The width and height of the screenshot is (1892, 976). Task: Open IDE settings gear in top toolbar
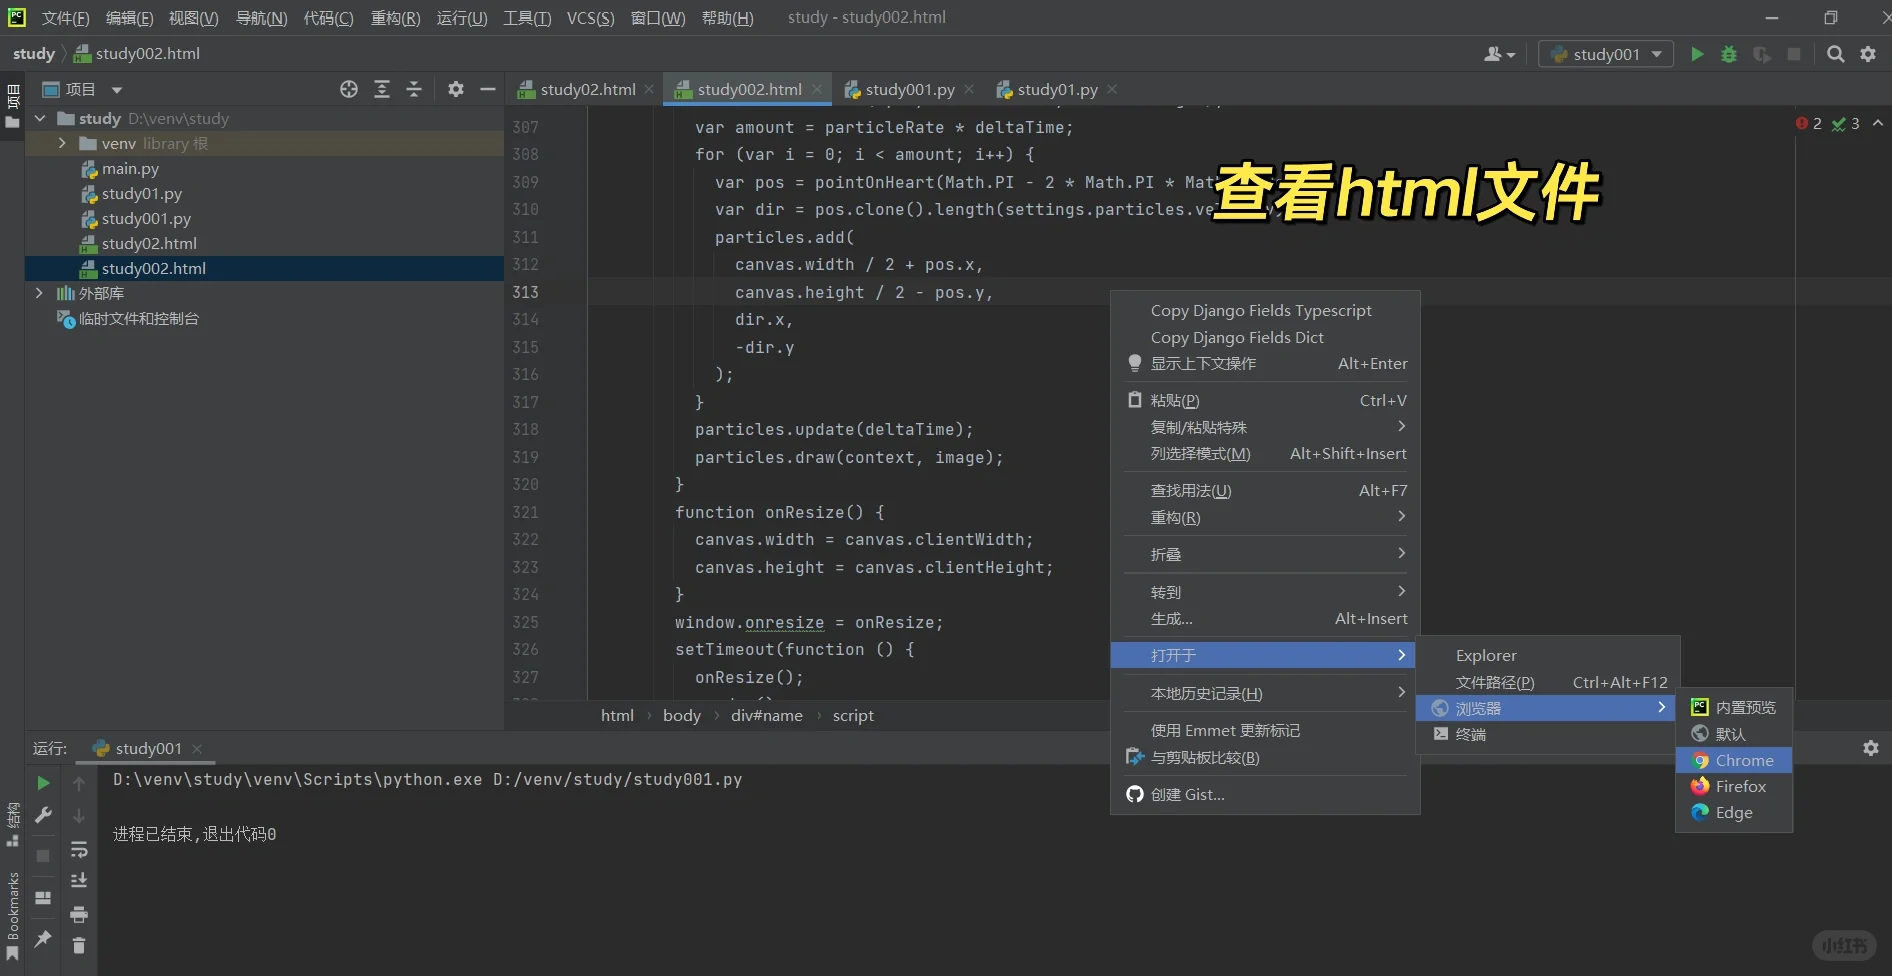(x=1868, y=54)
